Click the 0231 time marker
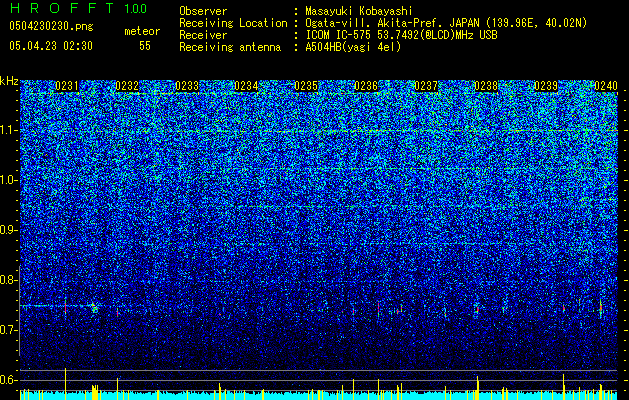This screenshot has height=400, width=629. [67, 86]
